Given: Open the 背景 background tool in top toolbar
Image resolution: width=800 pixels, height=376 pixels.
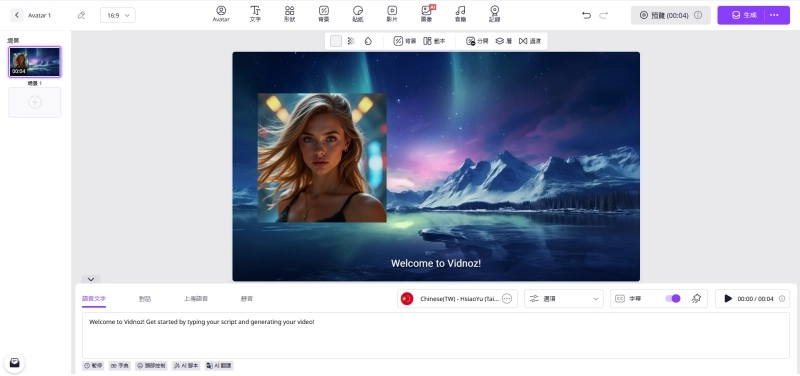Looking at the screenshot, I should click(x=323, y=14).
